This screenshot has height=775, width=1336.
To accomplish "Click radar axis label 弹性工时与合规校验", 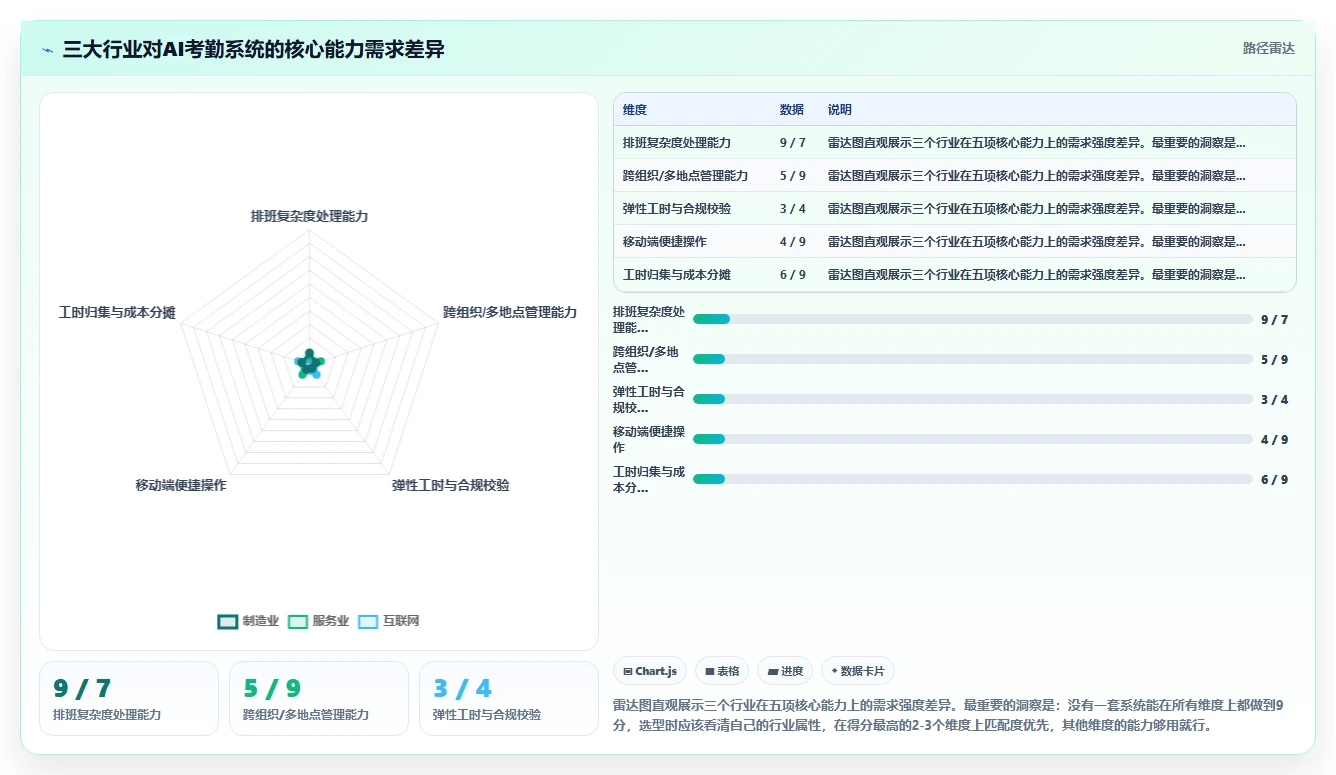I will coord(450,485).
